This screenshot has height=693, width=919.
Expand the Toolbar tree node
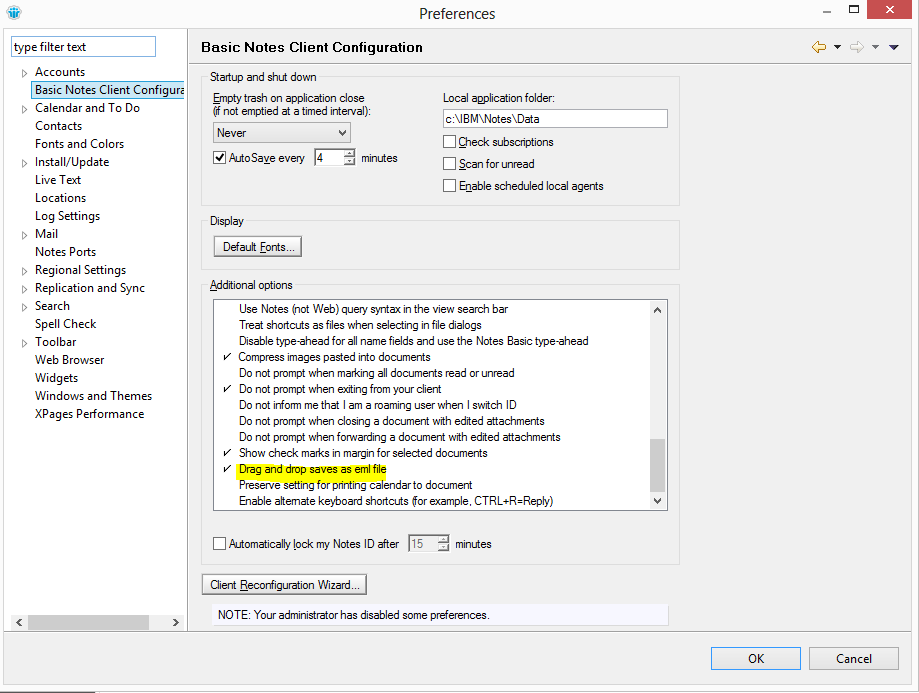click(x=24, y=343)
